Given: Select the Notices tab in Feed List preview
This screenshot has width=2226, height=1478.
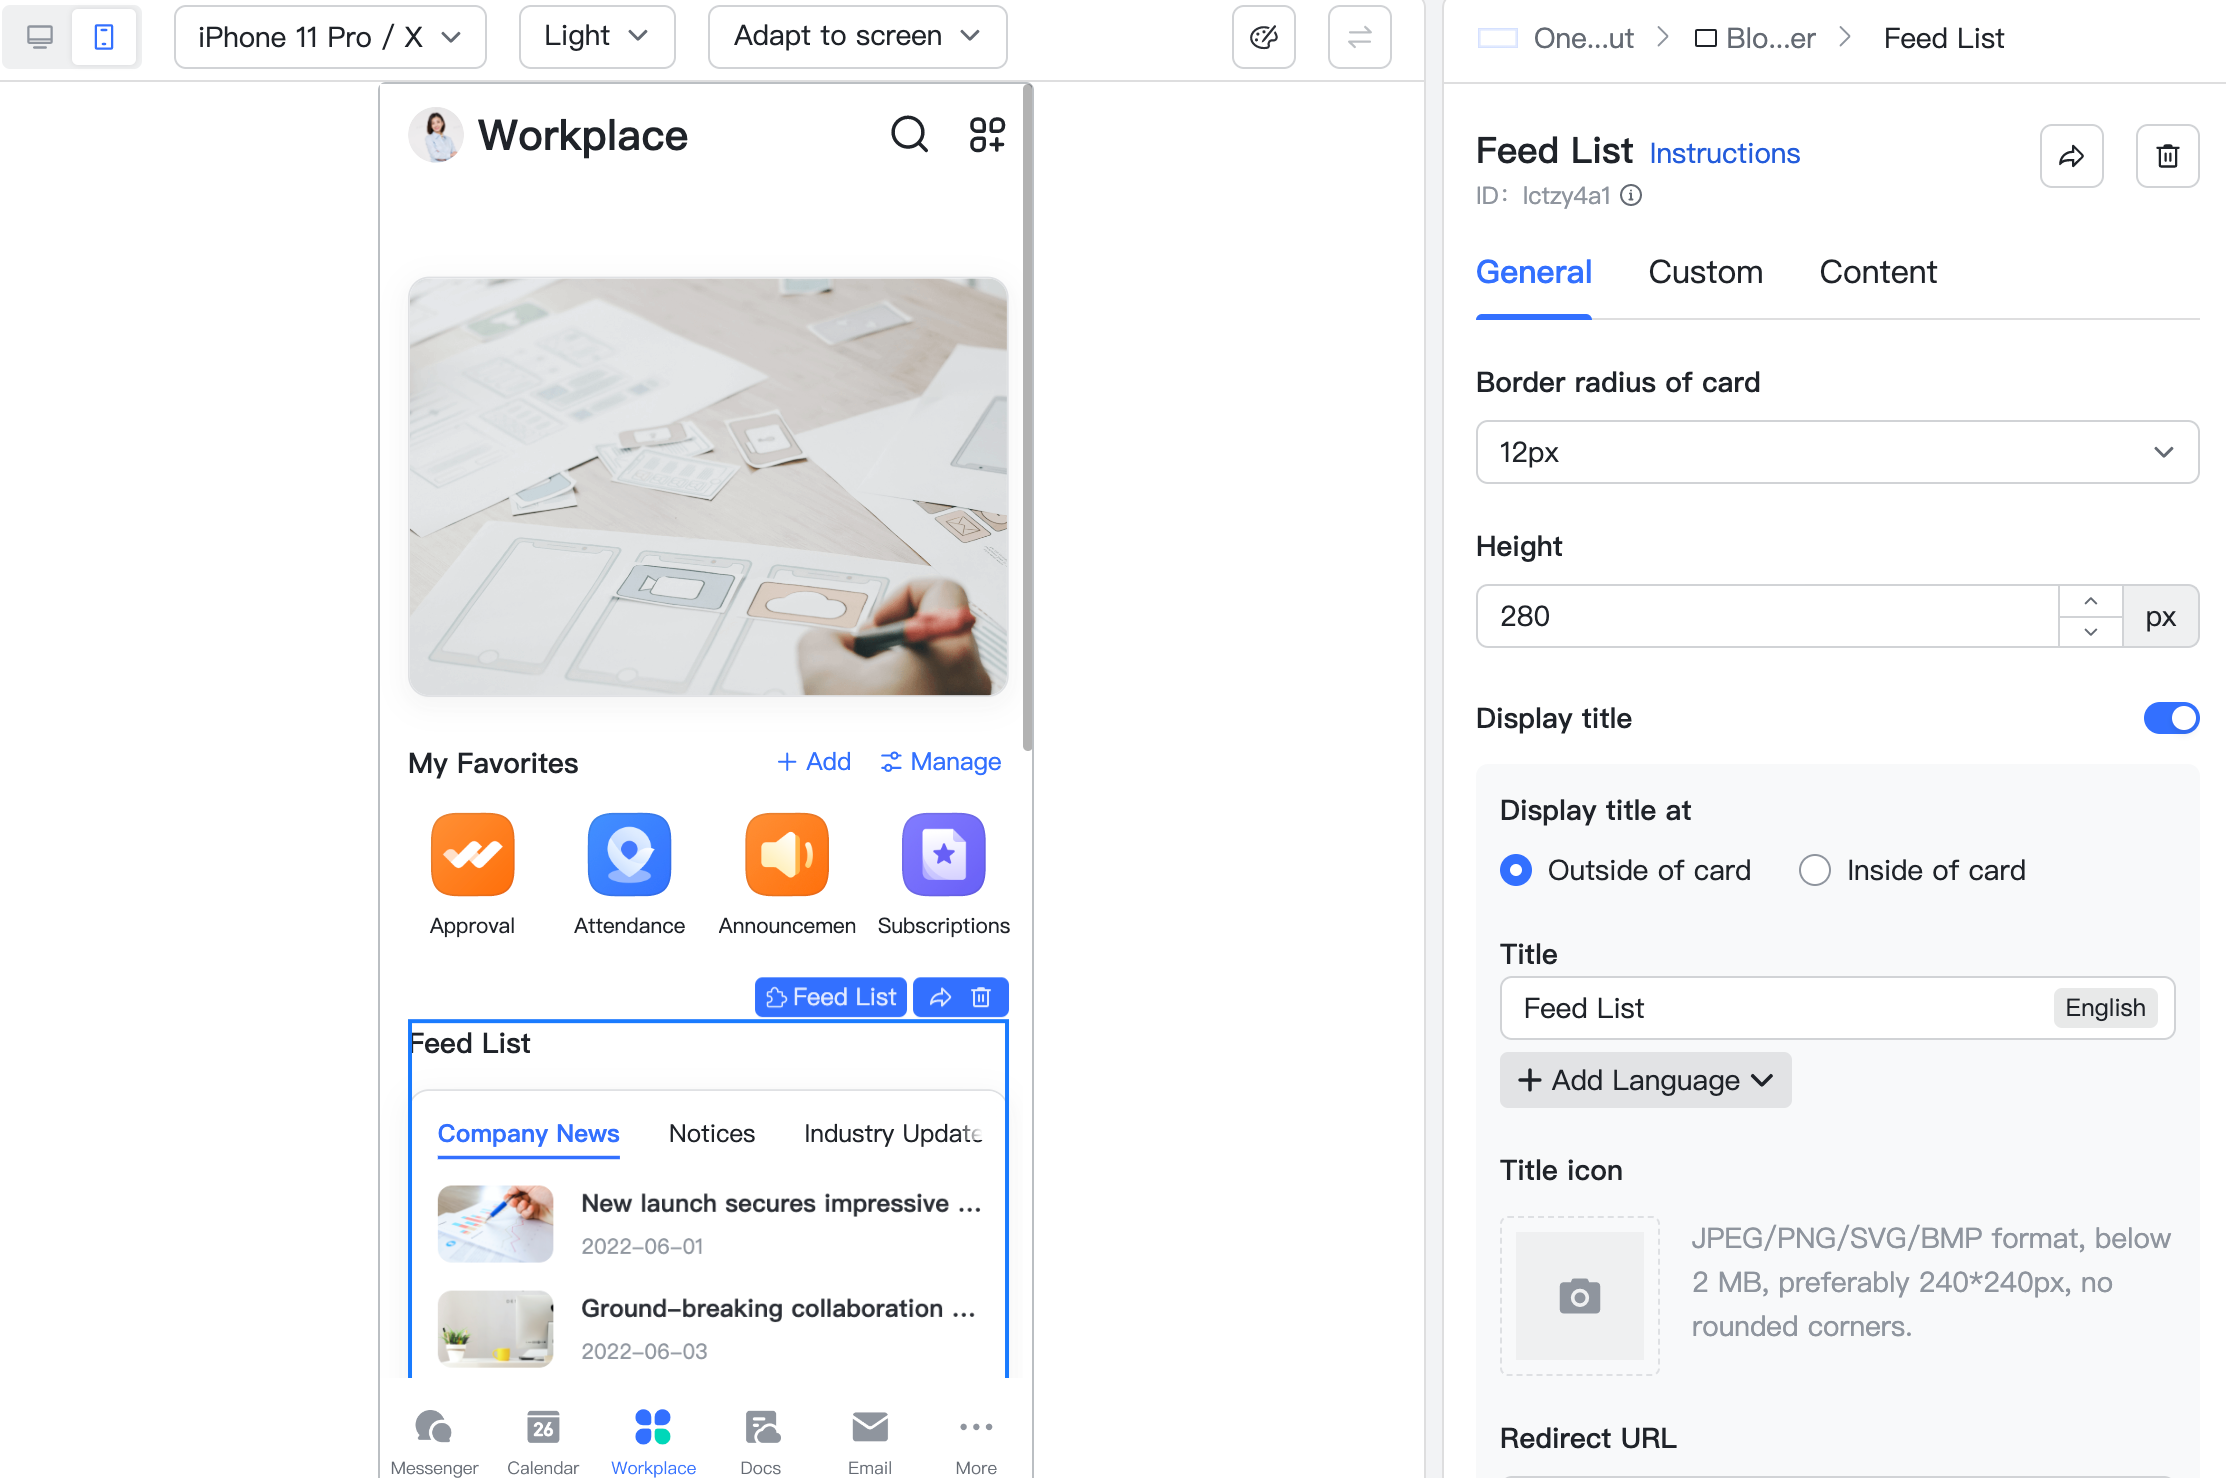Looking at the screenshot, I should click(711, 1133).
